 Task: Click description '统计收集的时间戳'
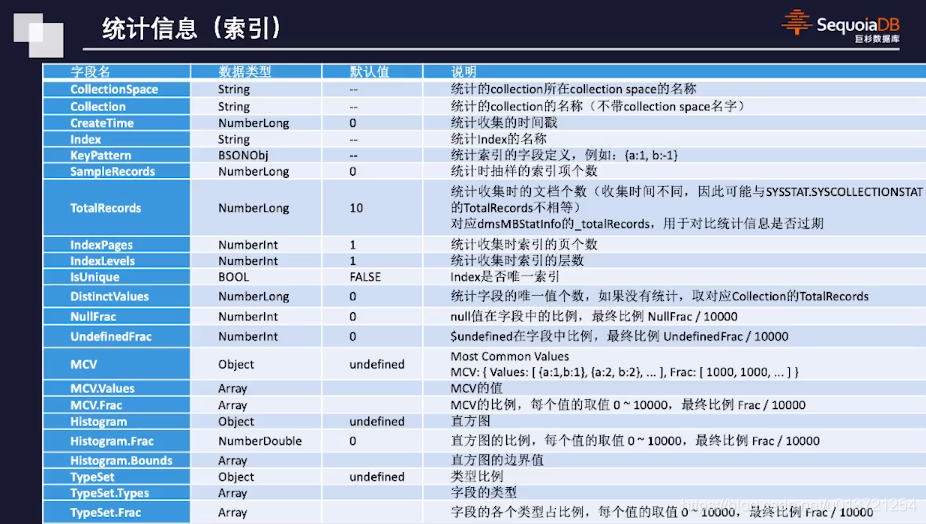point(504,123)
